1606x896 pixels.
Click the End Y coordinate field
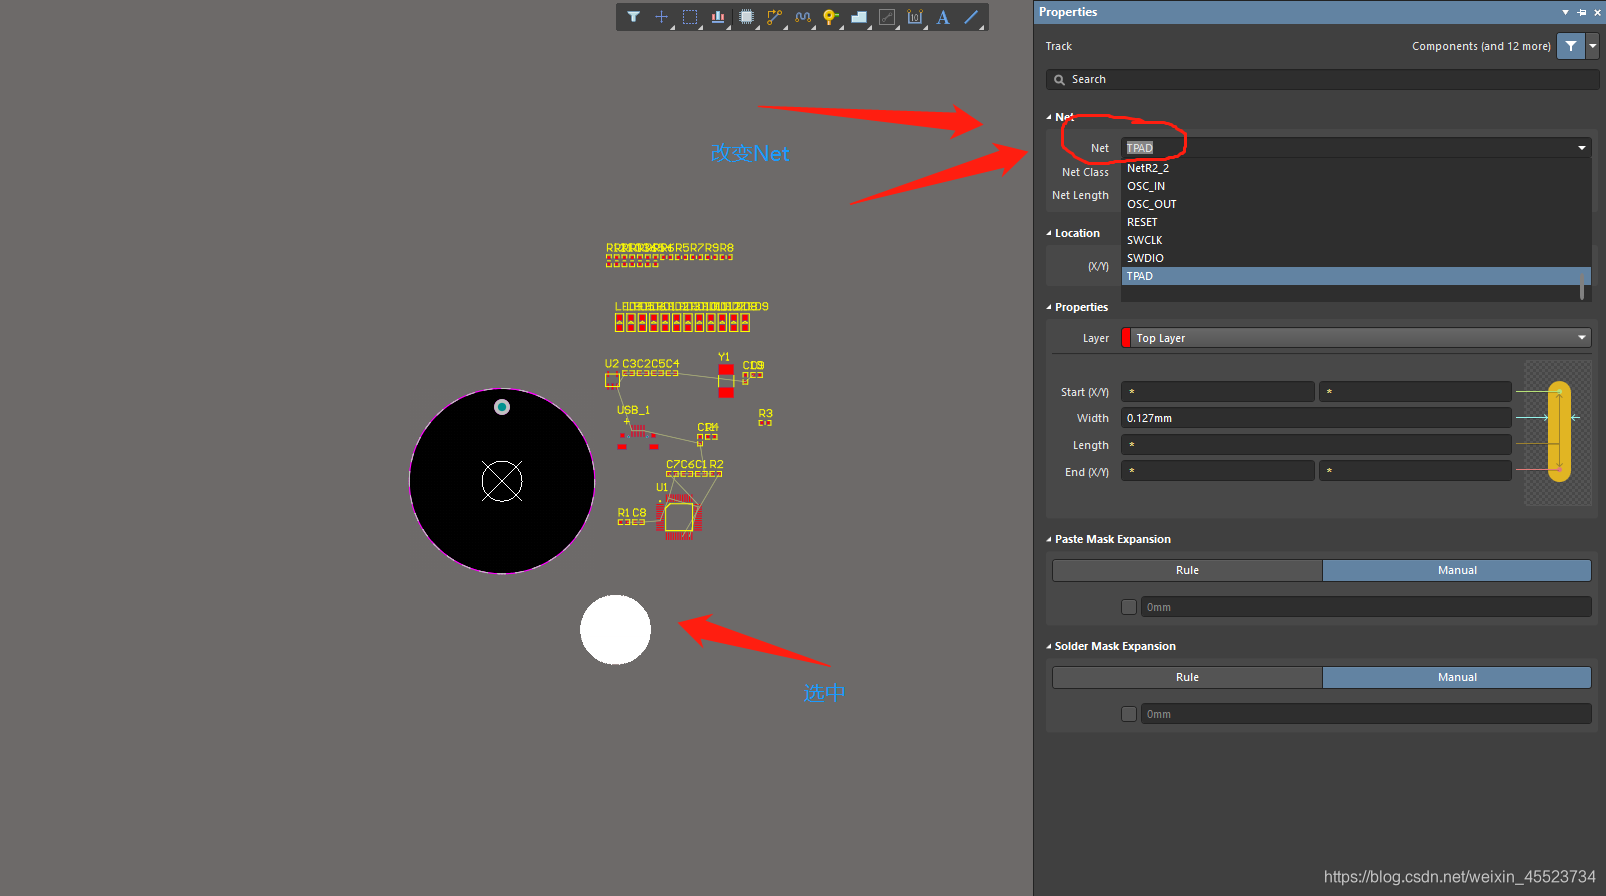(1415, 471)
